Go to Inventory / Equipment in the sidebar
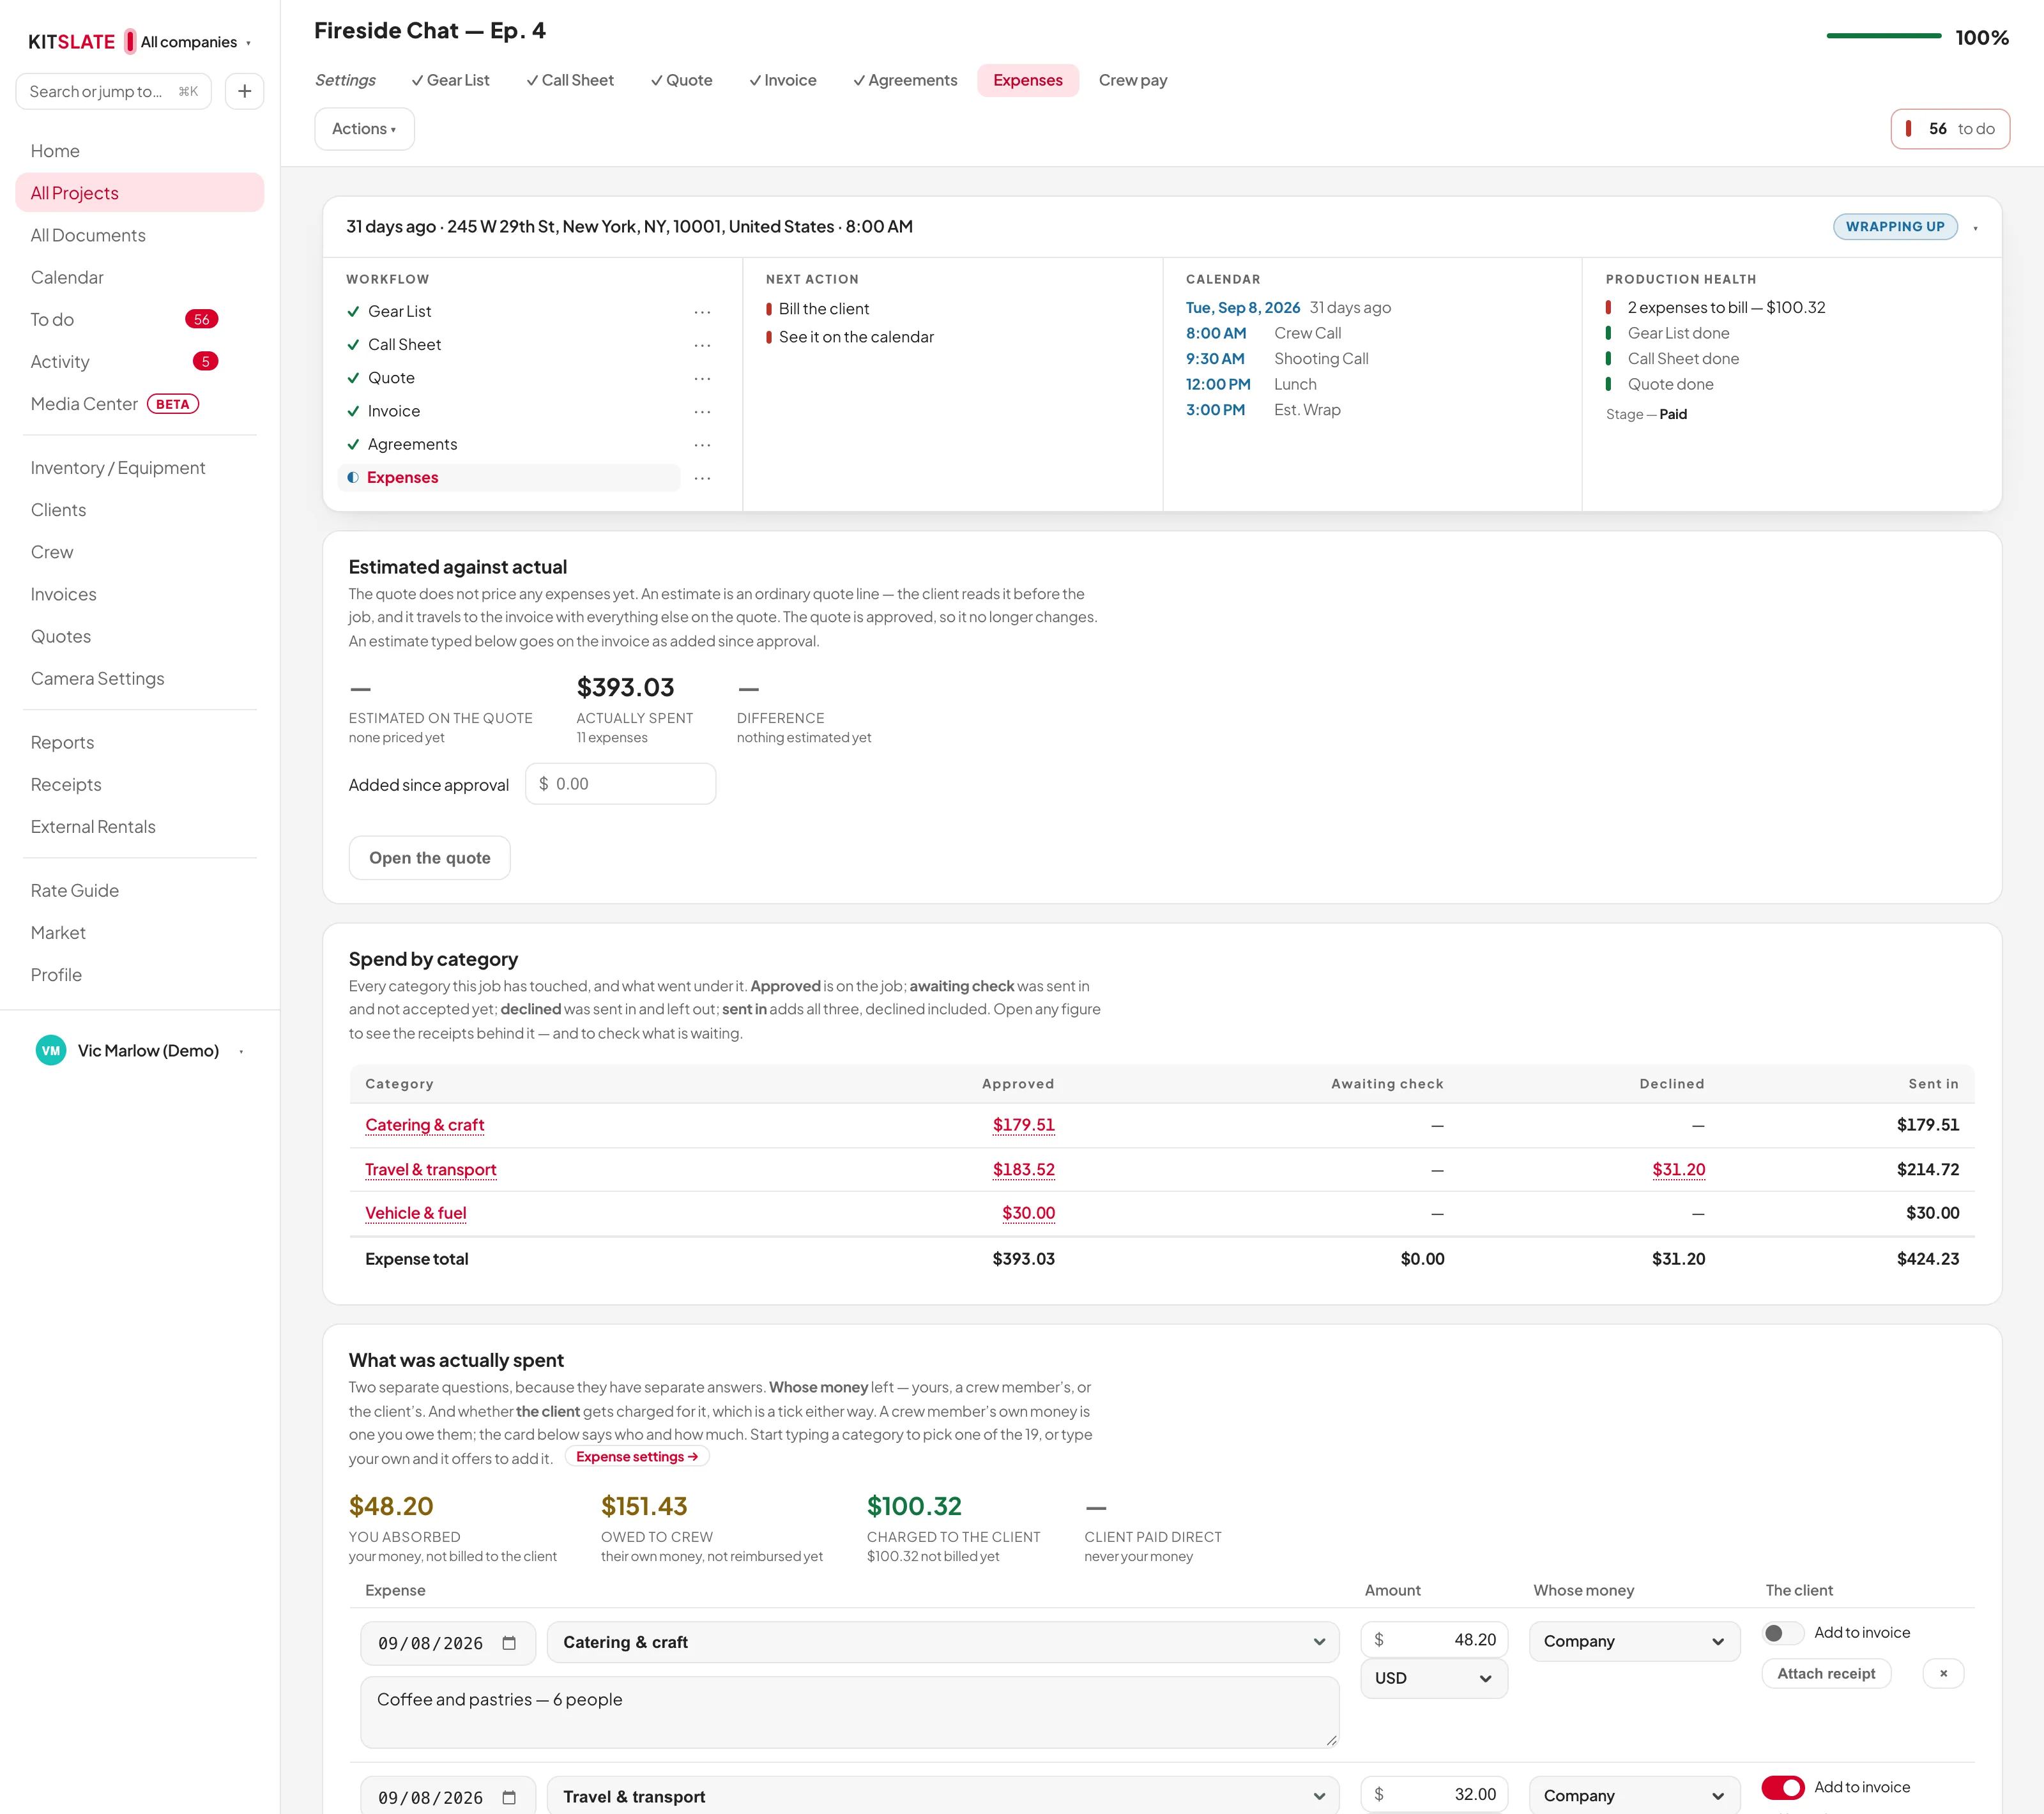 pyautogui.click(x=118, y=468)
